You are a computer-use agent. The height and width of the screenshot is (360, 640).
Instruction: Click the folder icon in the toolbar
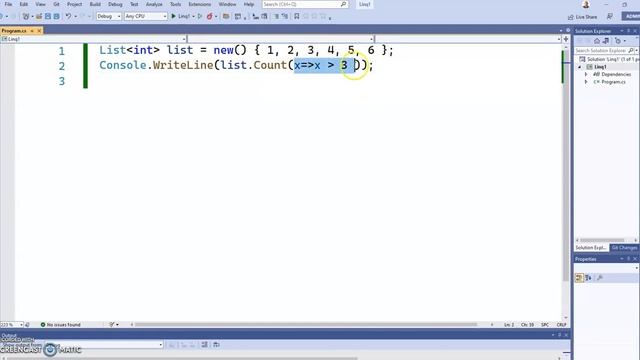tap(226, 16)
